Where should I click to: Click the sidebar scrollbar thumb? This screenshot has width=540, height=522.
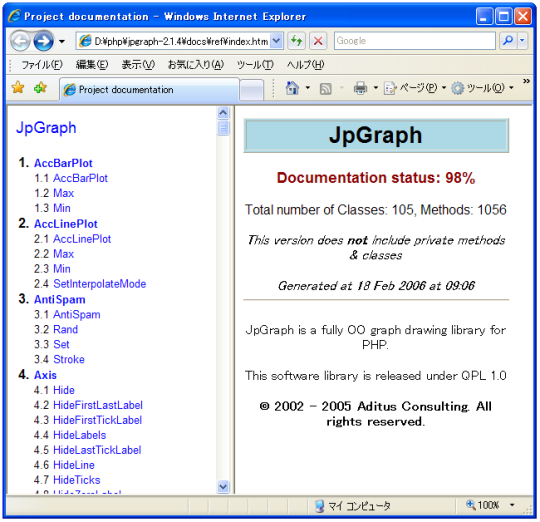(223, 127)
